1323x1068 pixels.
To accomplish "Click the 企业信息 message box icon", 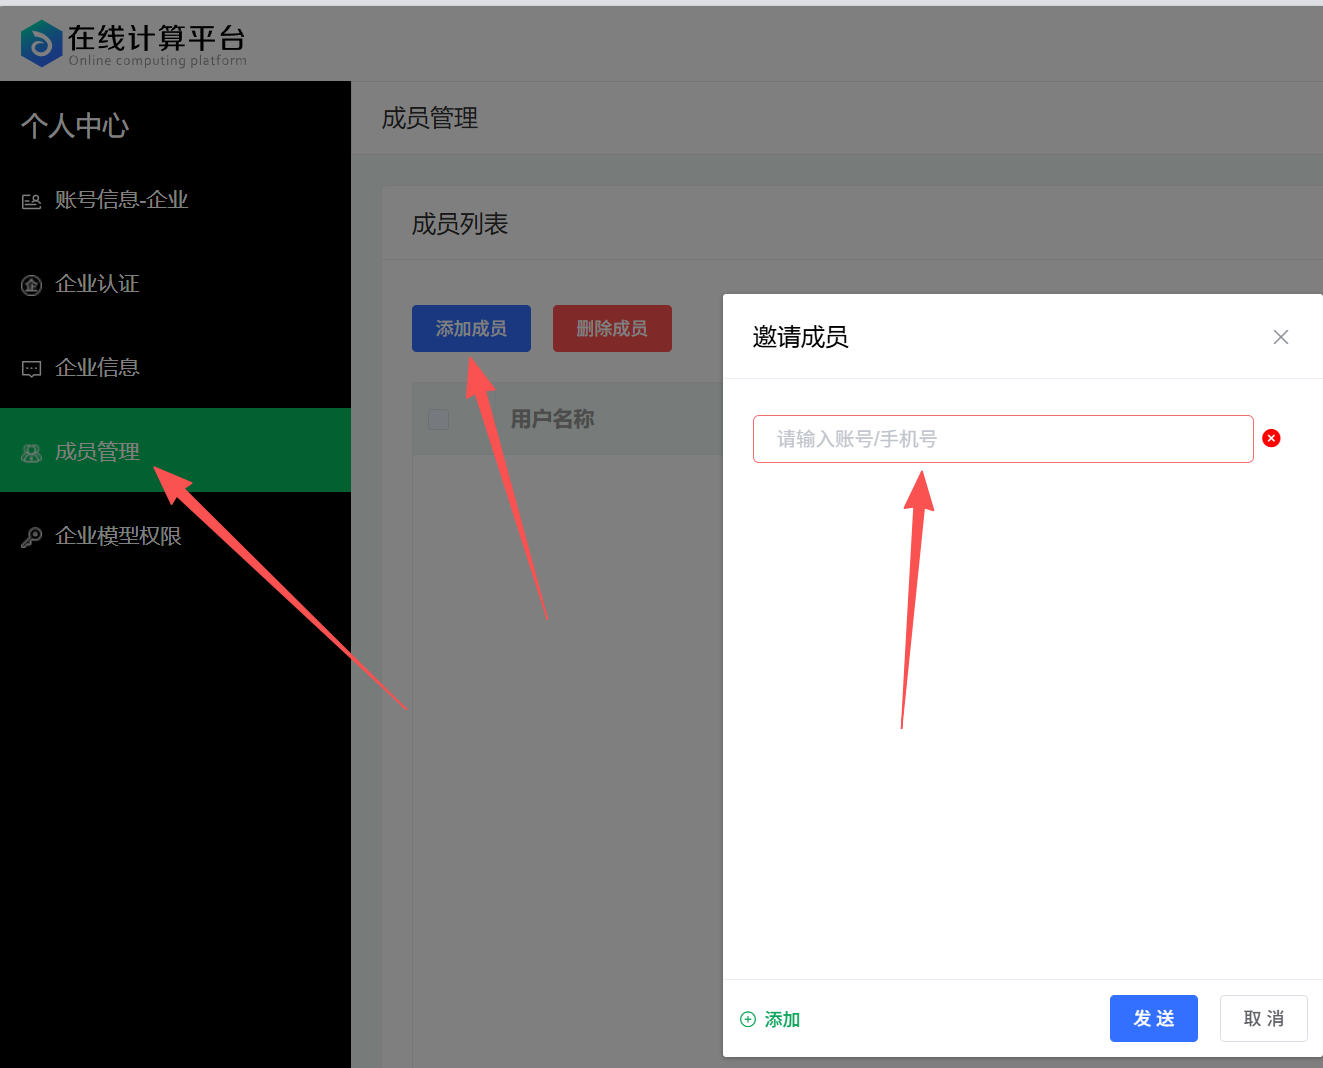I will (x=32, y=369).
